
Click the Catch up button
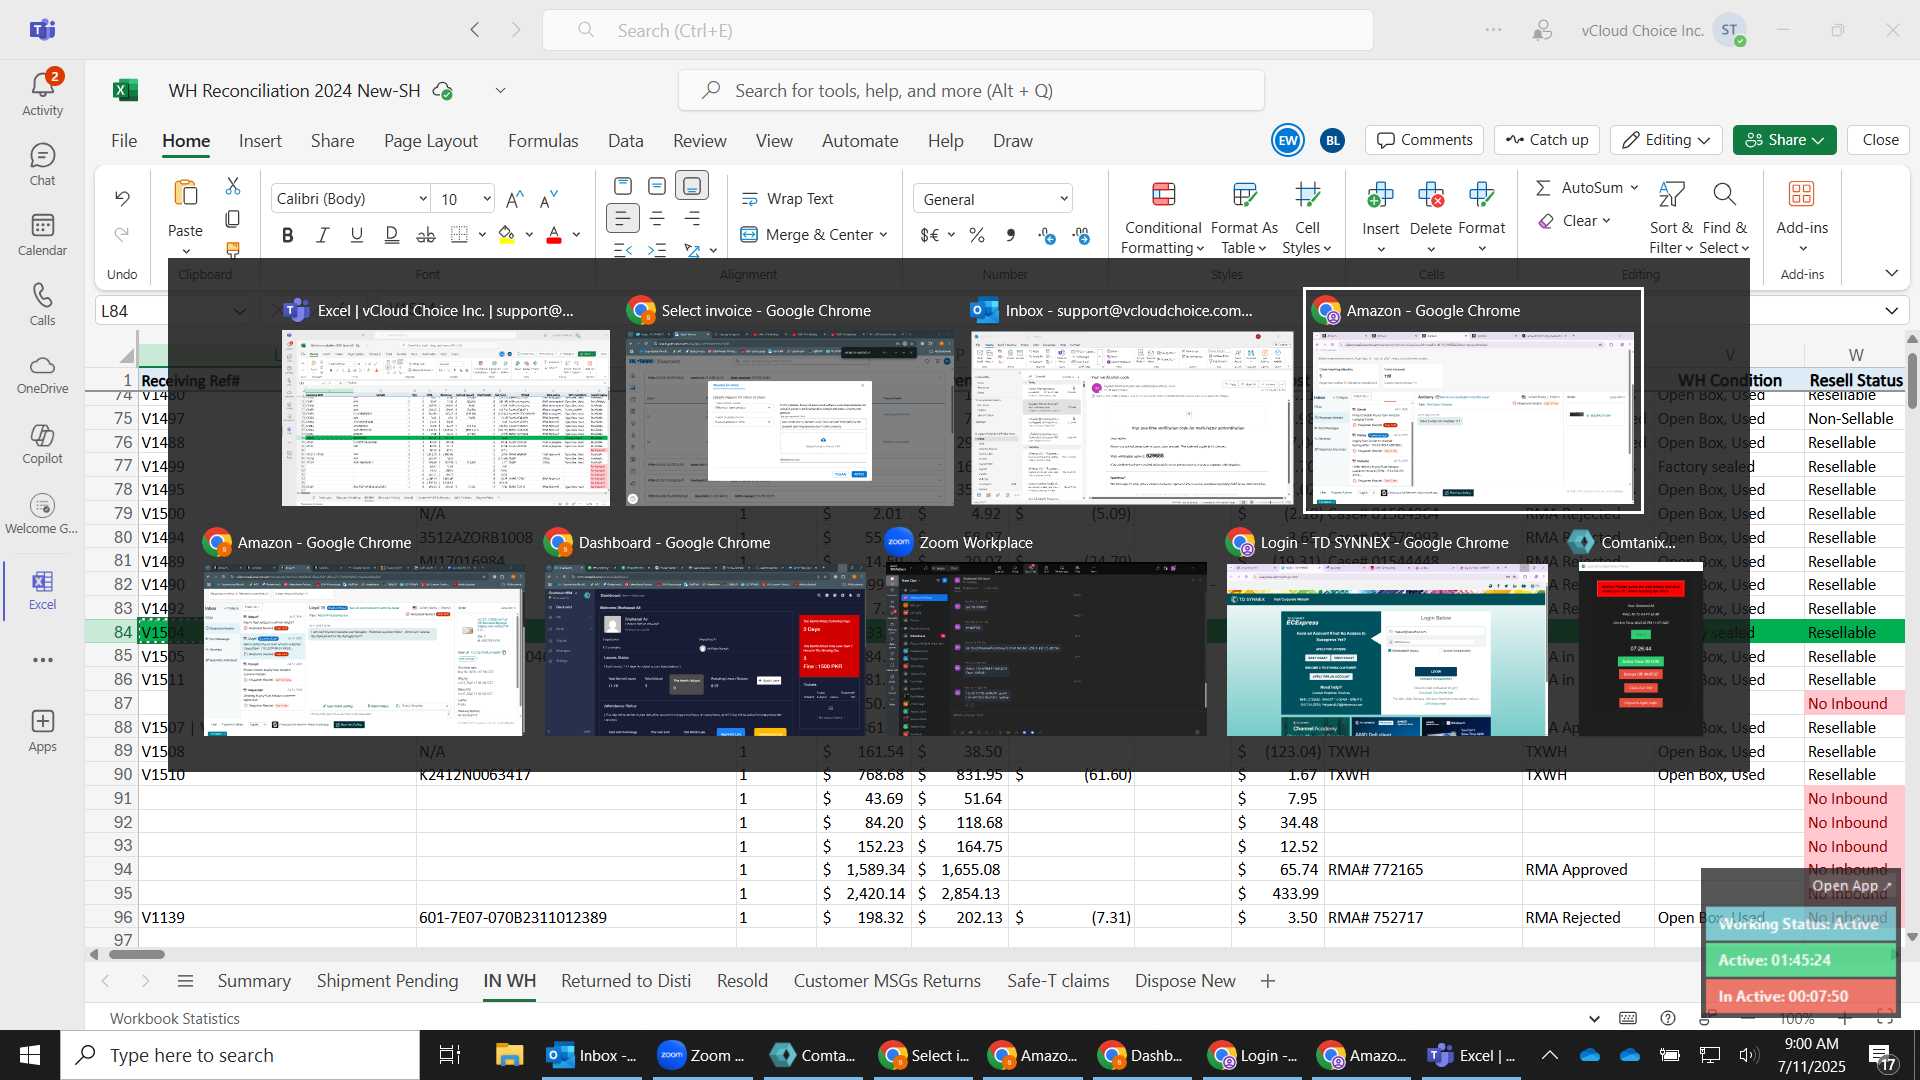pyautogui.click(x=1547, y=140)
